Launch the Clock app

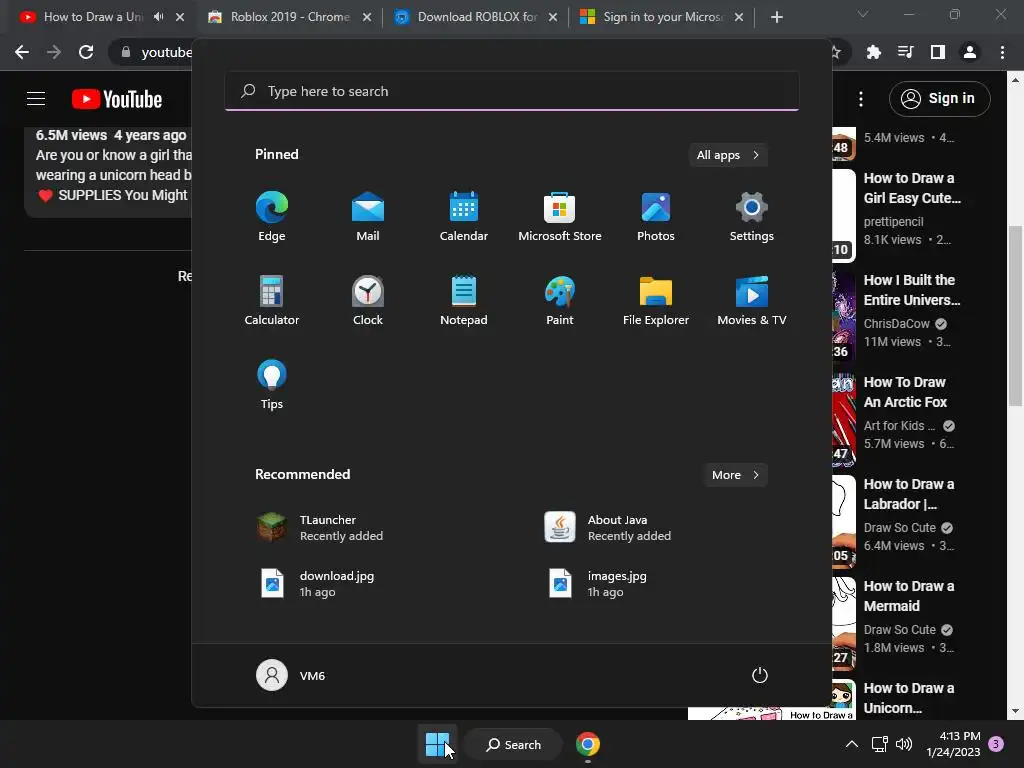point(368,300)
